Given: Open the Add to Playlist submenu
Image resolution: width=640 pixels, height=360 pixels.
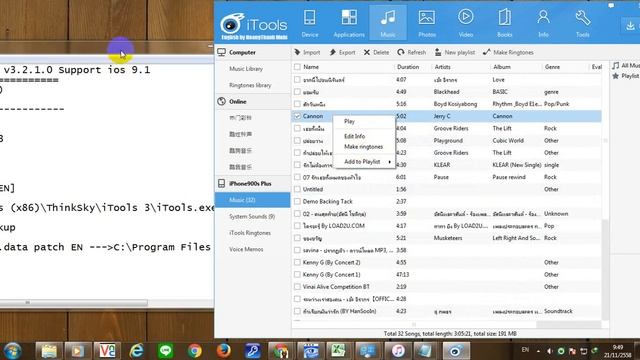Looking at the screenshot, I should 362,162.
